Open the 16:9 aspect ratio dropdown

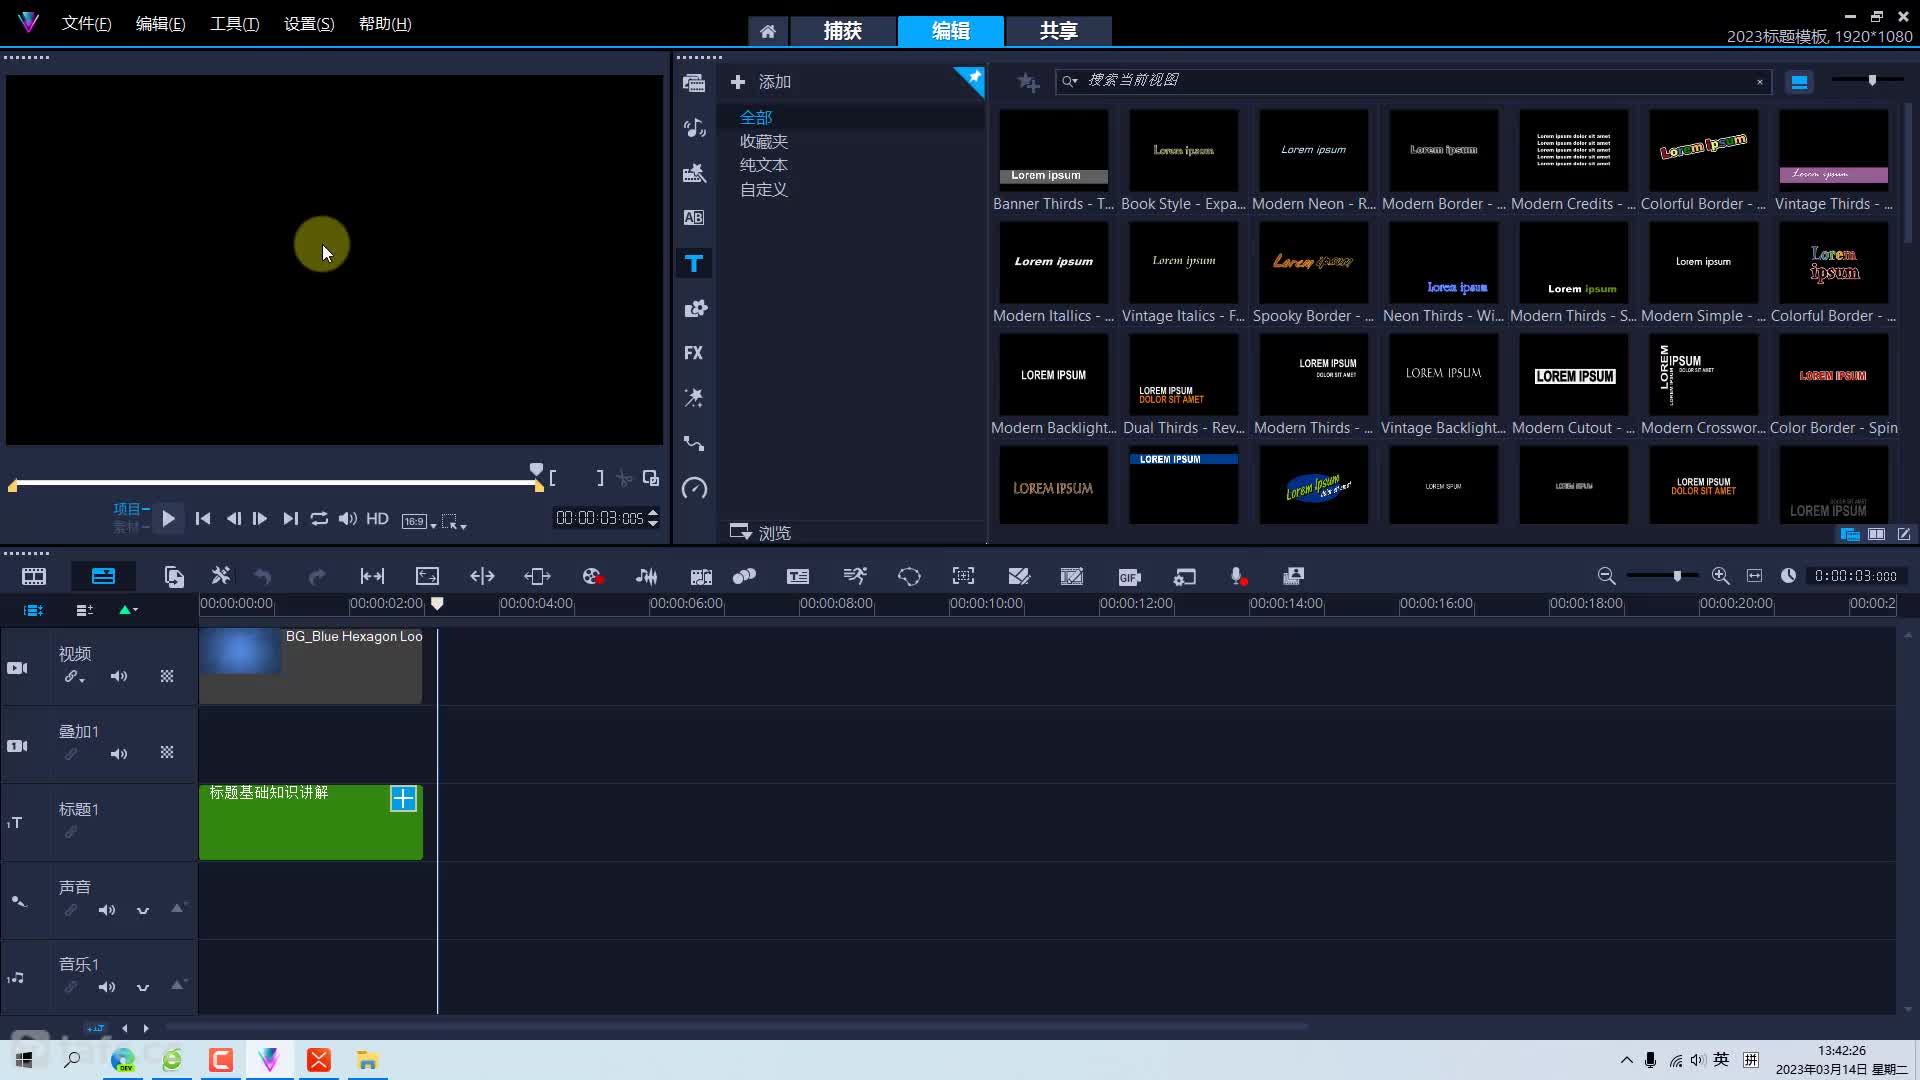coord(419,521)
